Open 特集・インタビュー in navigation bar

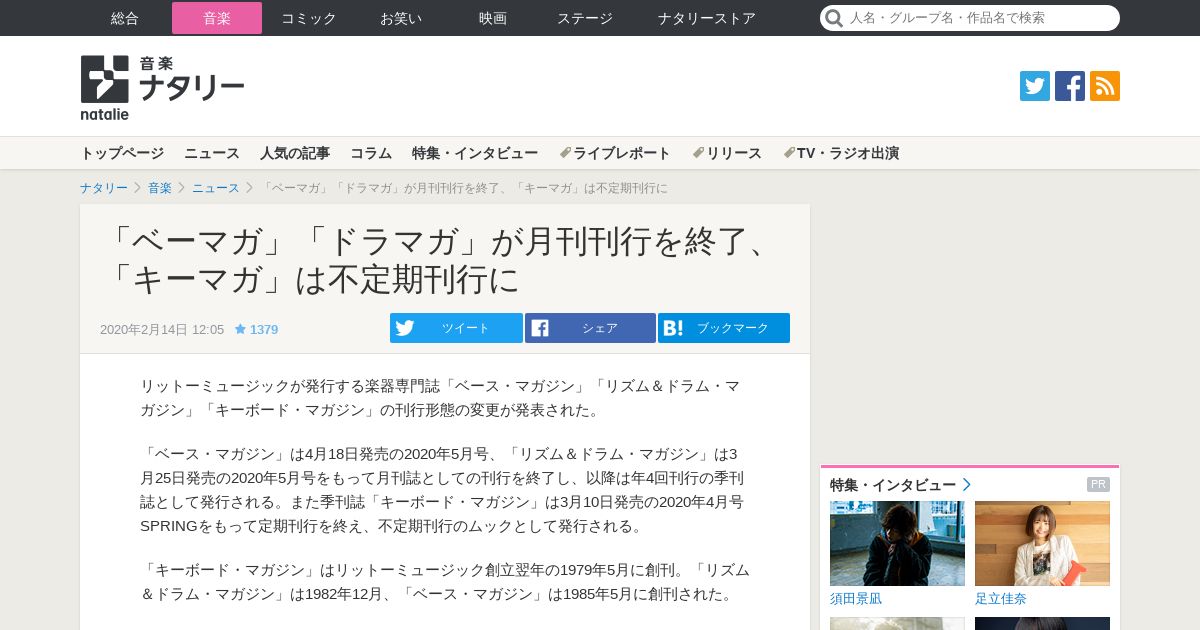point(475,153)
